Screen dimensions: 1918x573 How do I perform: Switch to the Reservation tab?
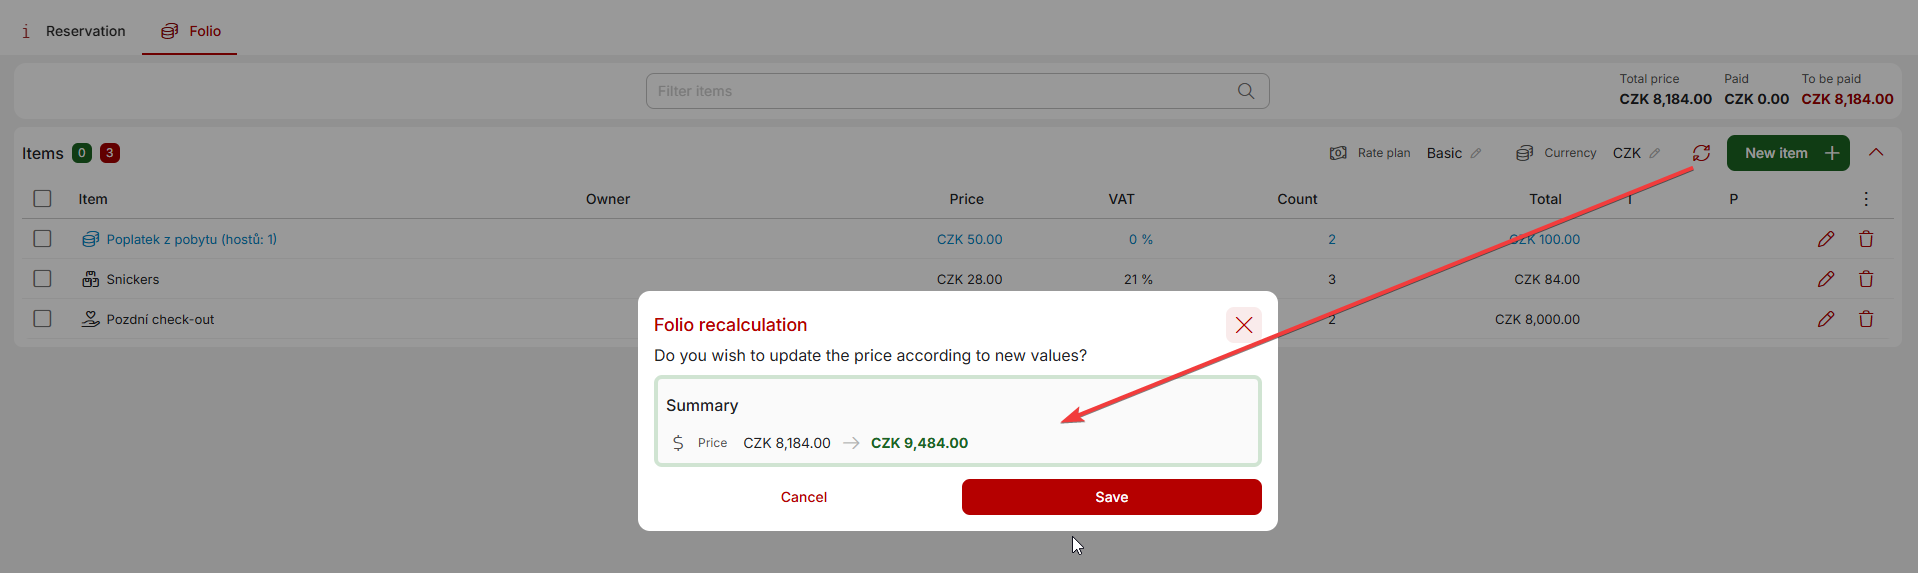coord(74,31)
